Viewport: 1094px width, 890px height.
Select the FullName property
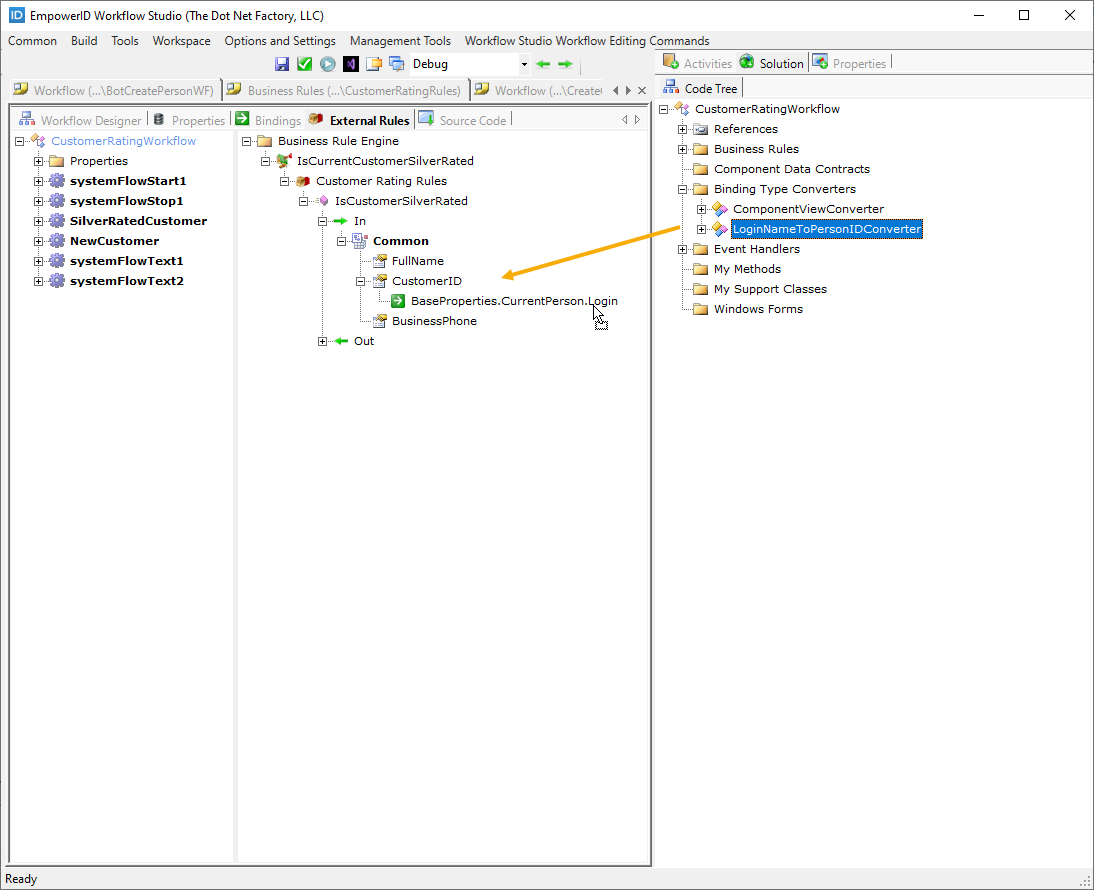[417, 261]
